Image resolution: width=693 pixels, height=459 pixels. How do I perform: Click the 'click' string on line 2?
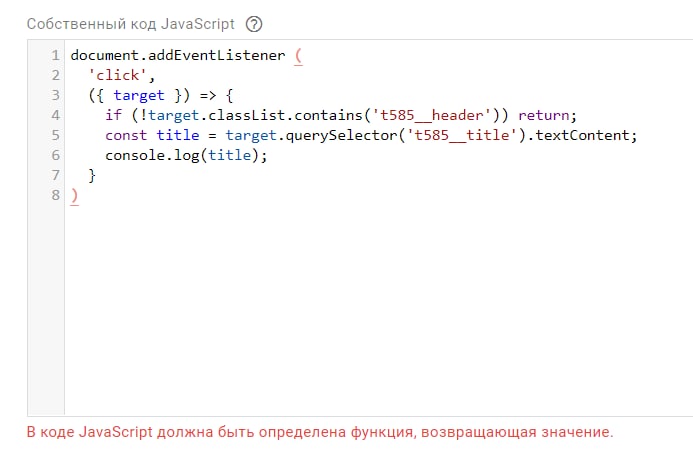118,75
